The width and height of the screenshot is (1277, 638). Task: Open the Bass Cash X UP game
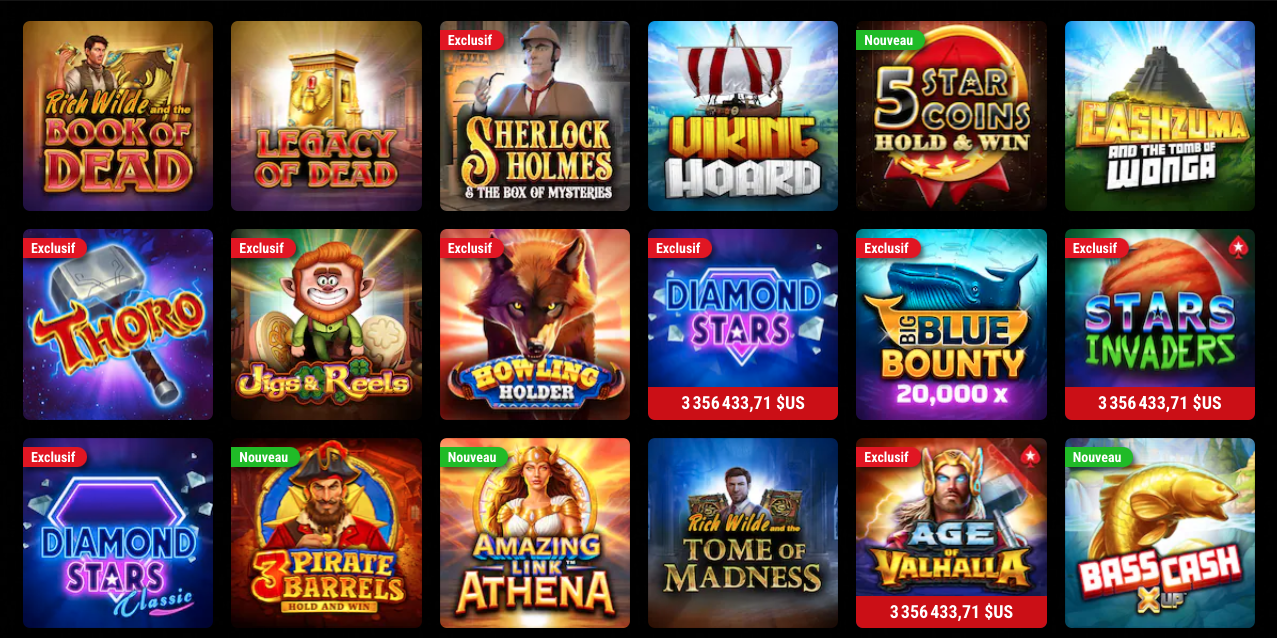(x=1160, y=533)
